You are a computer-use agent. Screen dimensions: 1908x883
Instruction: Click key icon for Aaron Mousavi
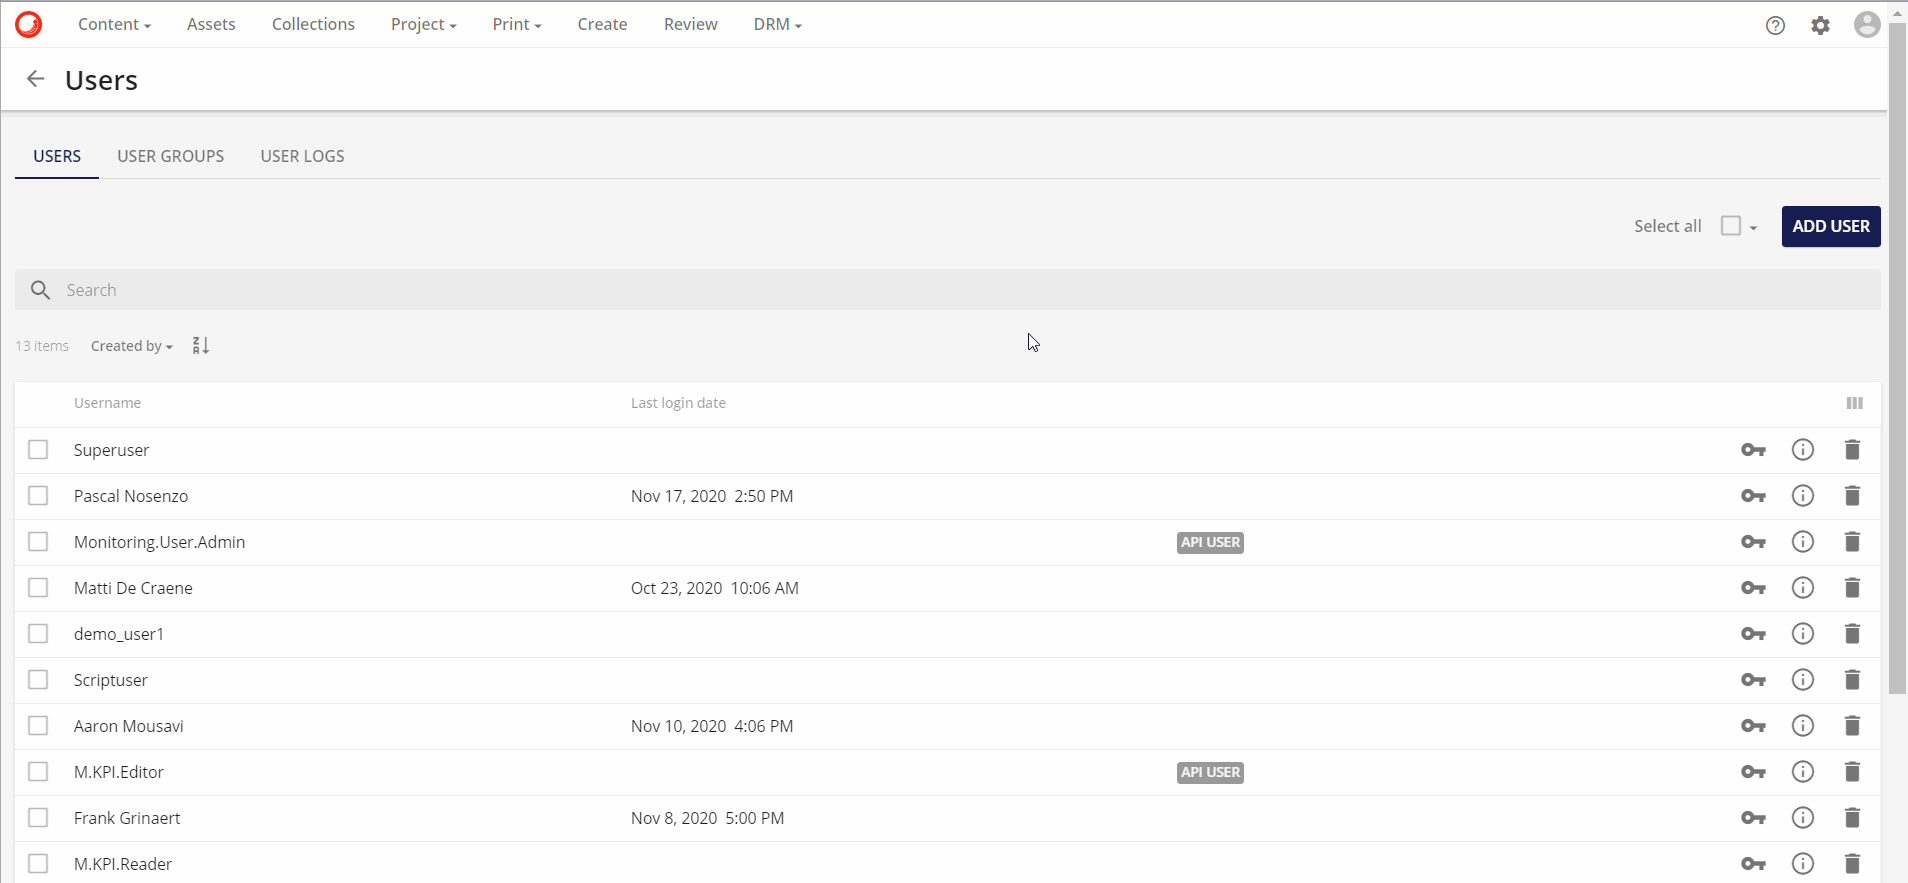coord(1753,726)
